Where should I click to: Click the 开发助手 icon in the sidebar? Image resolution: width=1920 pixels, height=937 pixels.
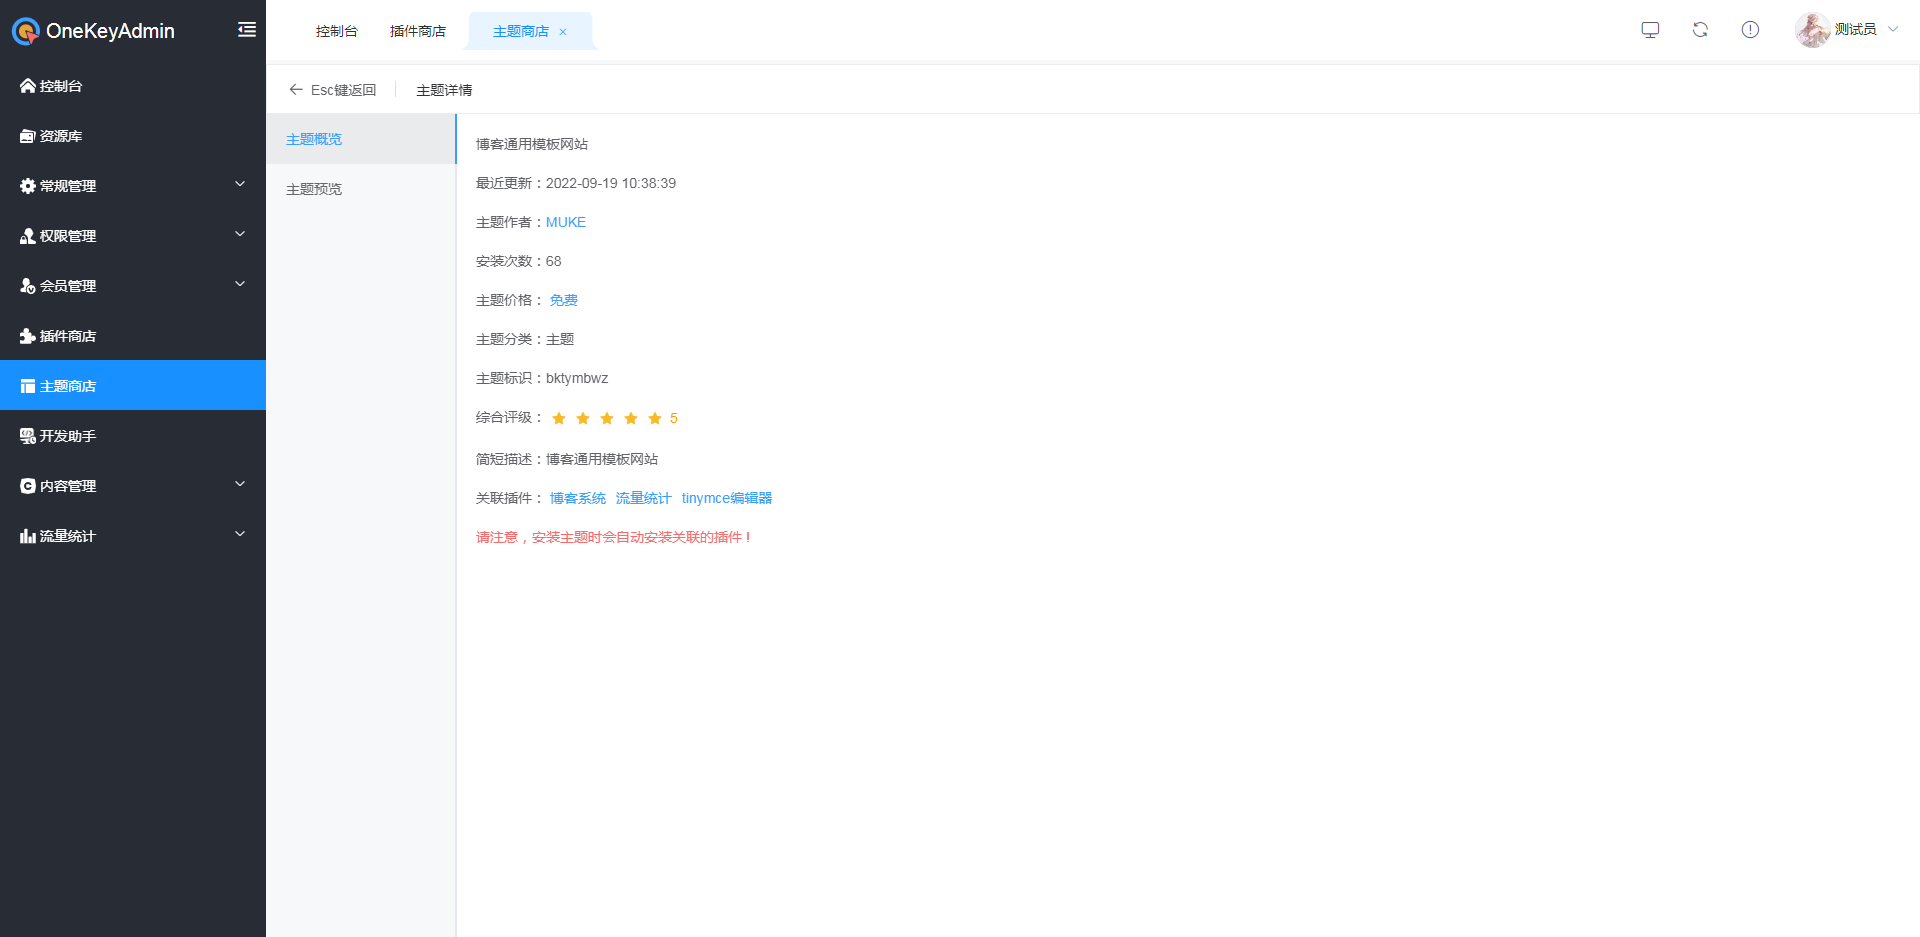tap(28, 436)
